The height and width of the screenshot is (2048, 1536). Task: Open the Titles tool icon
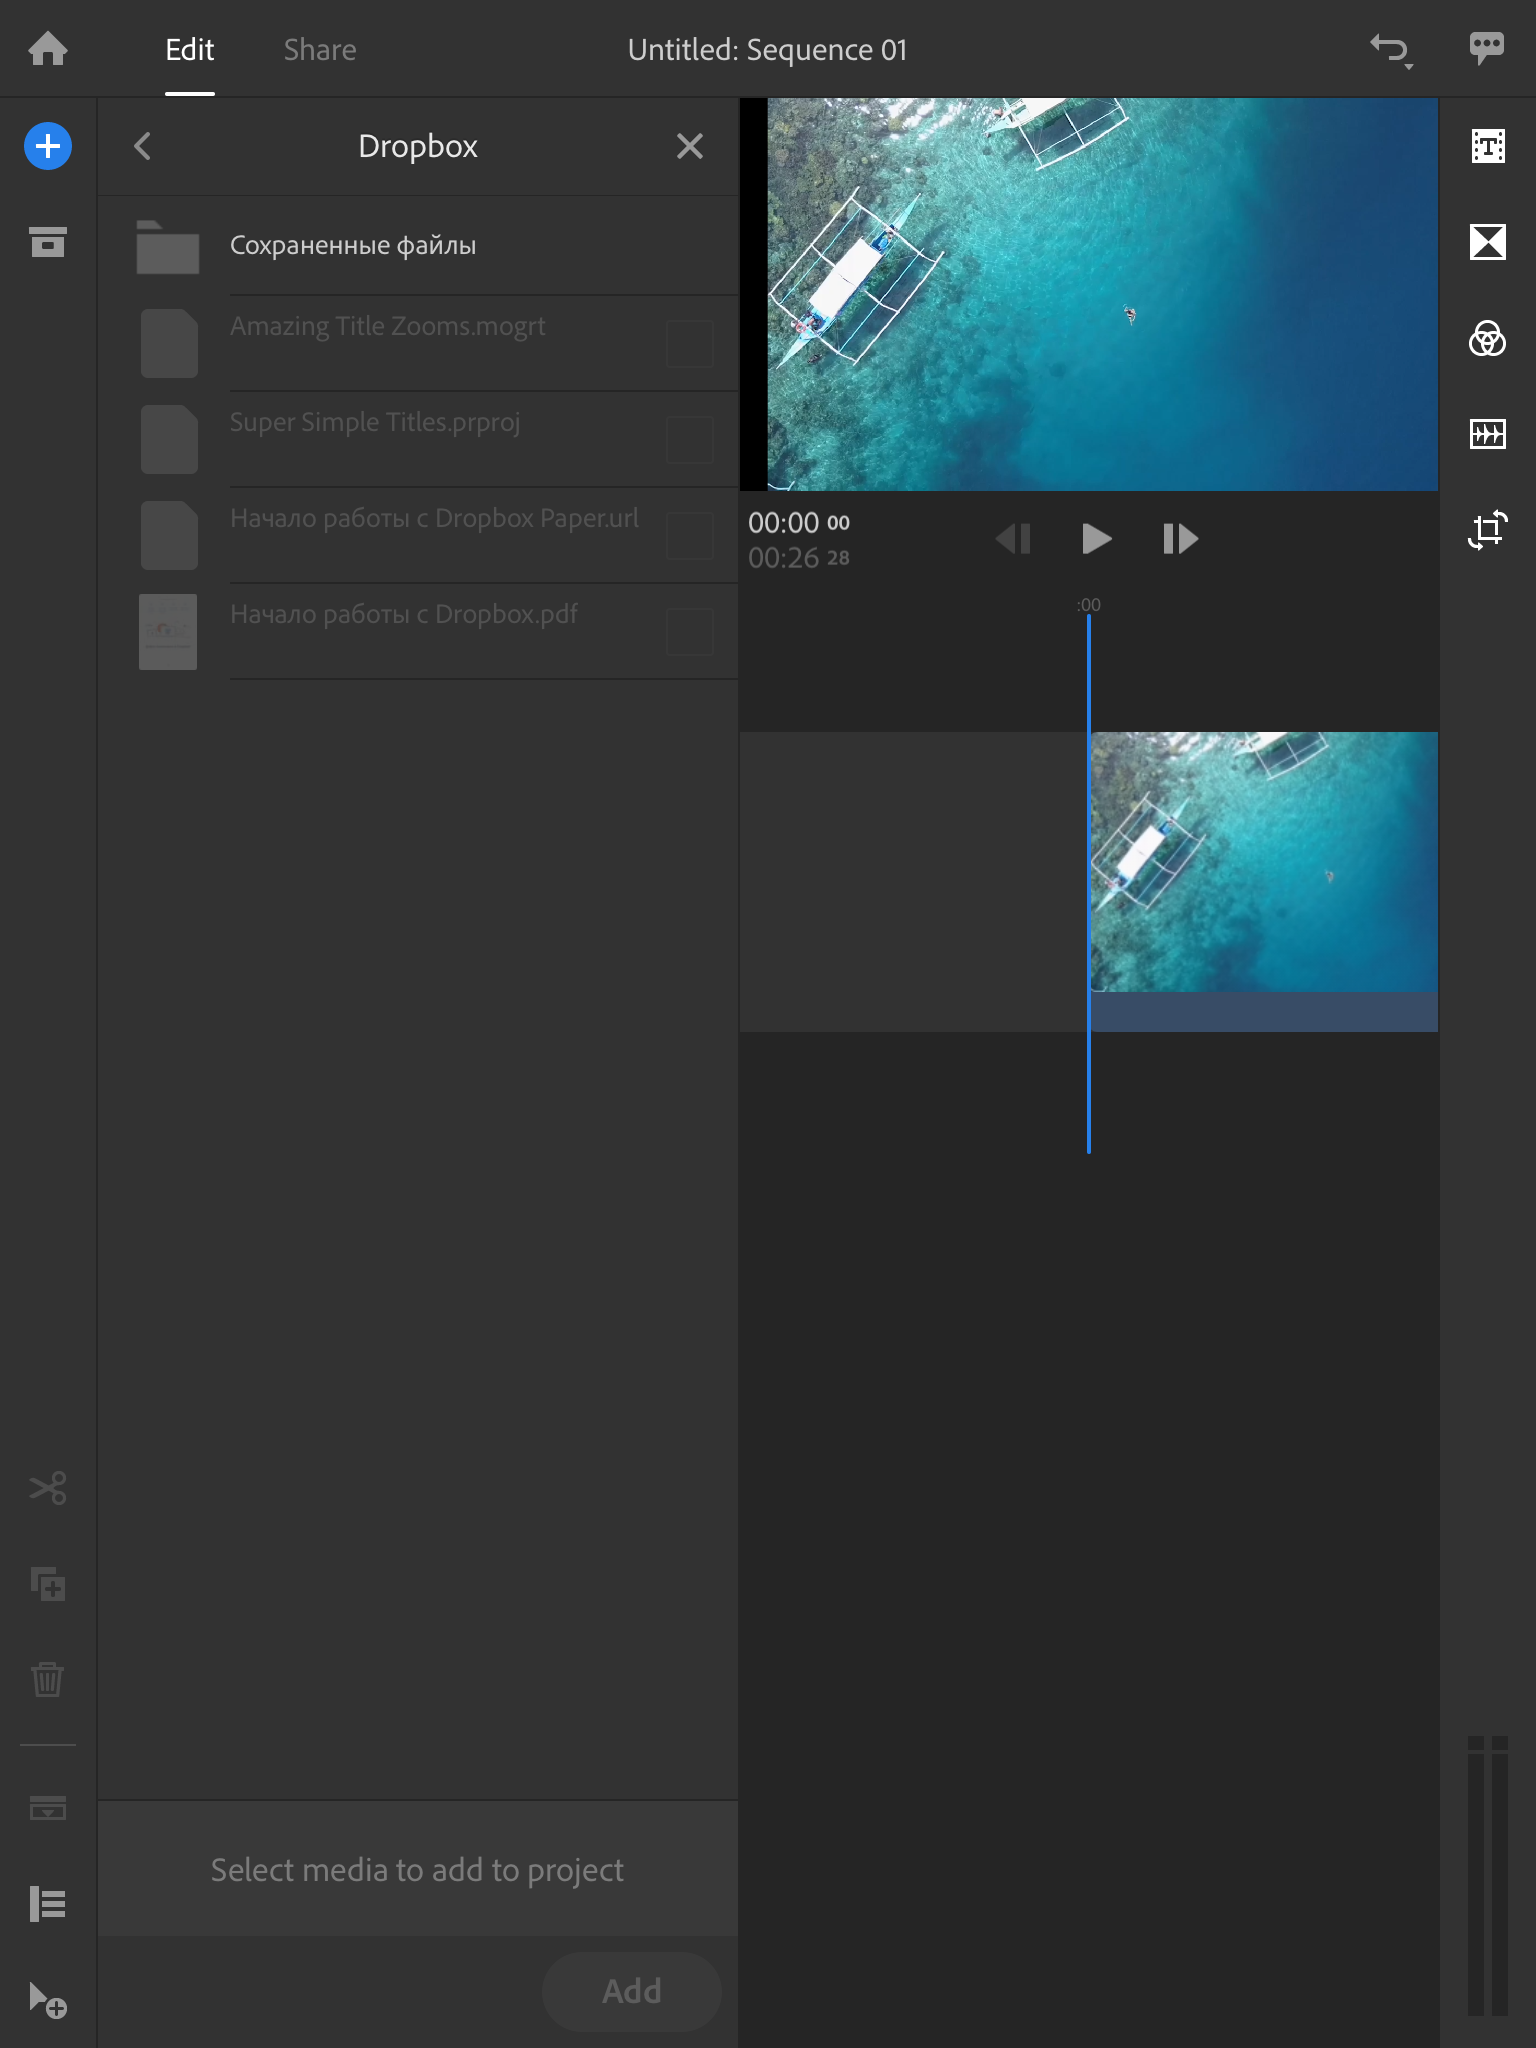click(1488, 146)
